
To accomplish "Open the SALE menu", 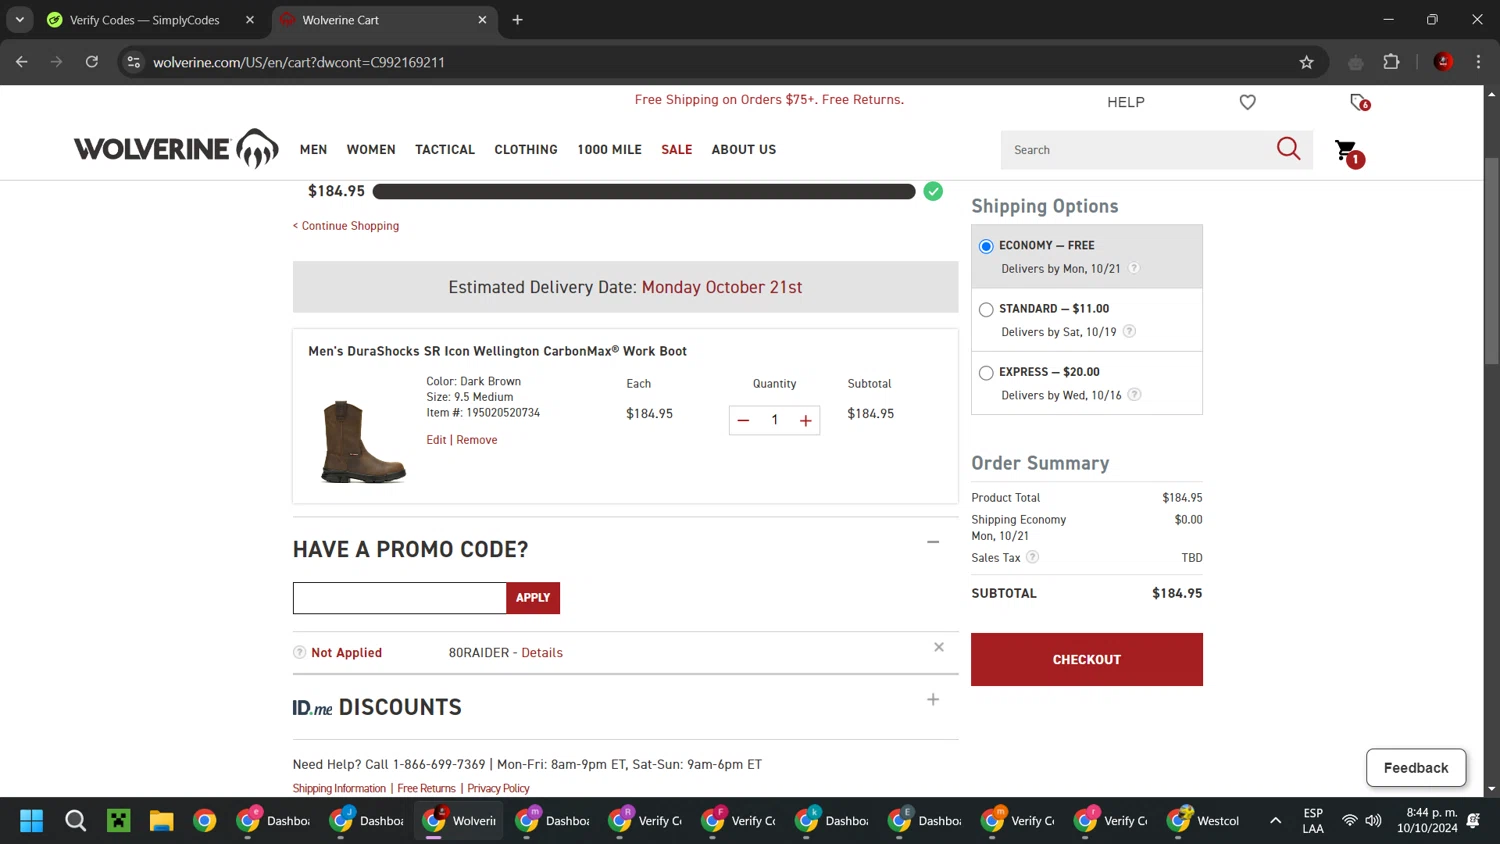I will (x=677, y=150).
